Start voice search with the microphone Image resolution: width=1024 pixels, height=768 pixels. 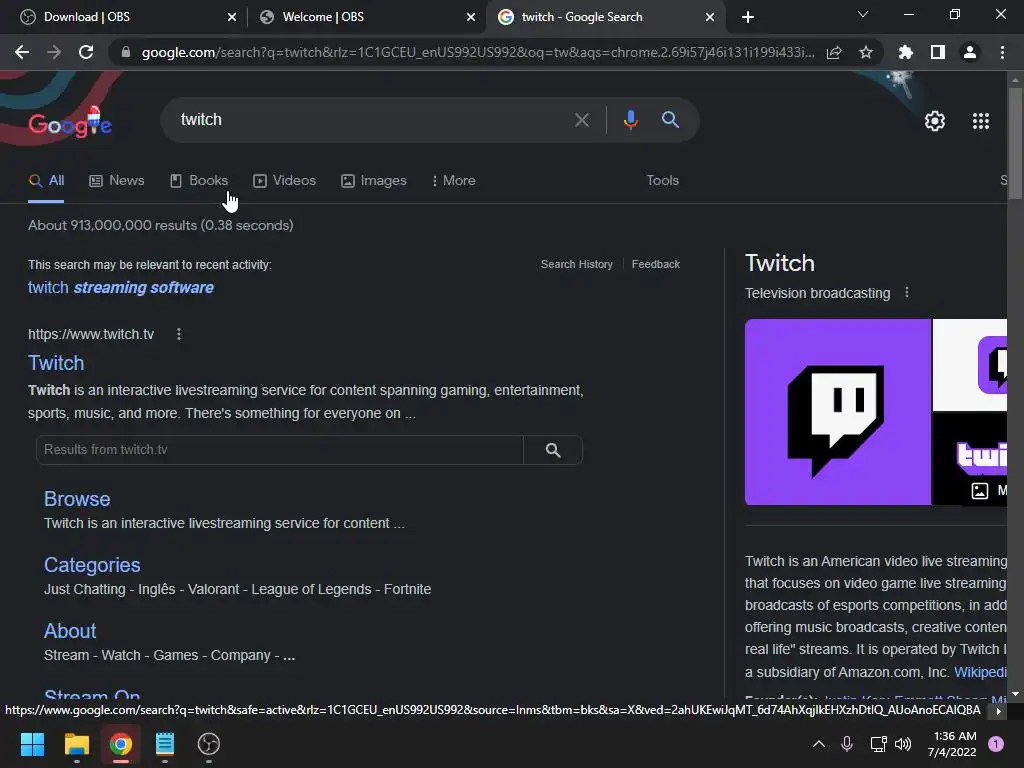point(630,120)
